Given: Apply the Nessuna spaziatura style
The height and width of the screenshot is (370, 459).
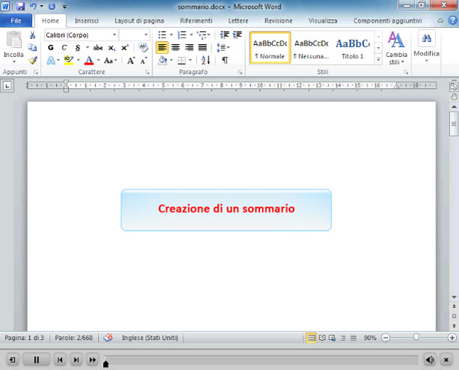Looking at the screenshot, I should (x=311, y=48).
